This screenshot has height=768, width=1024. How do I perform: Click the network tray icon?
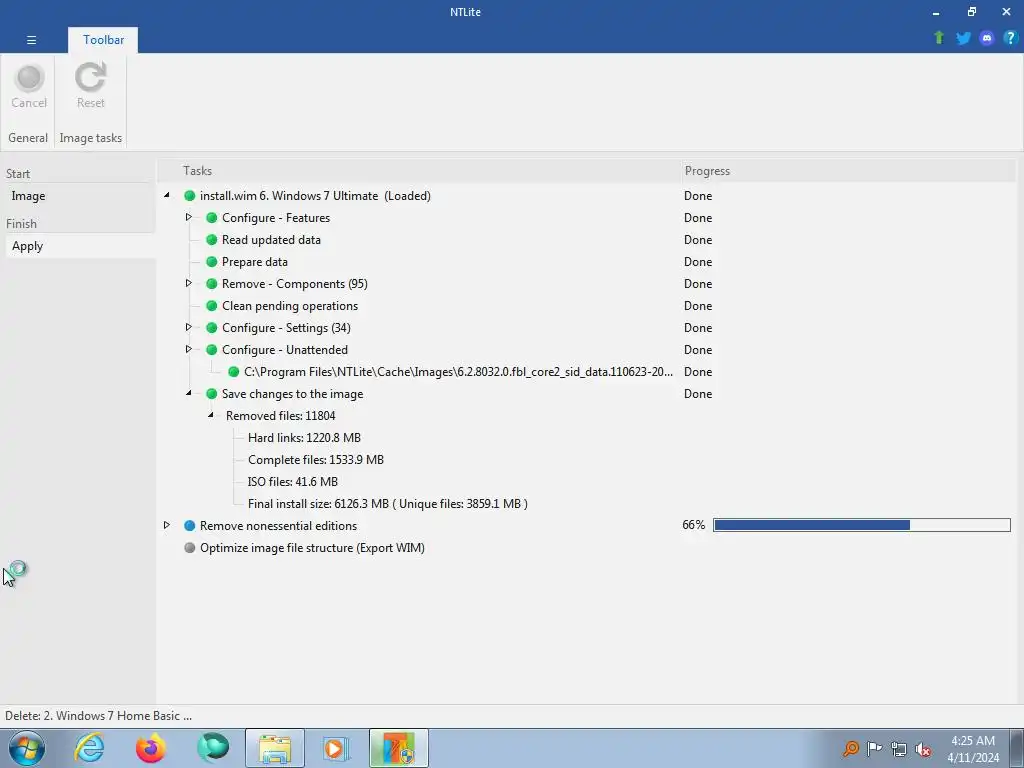pos(899,748)
